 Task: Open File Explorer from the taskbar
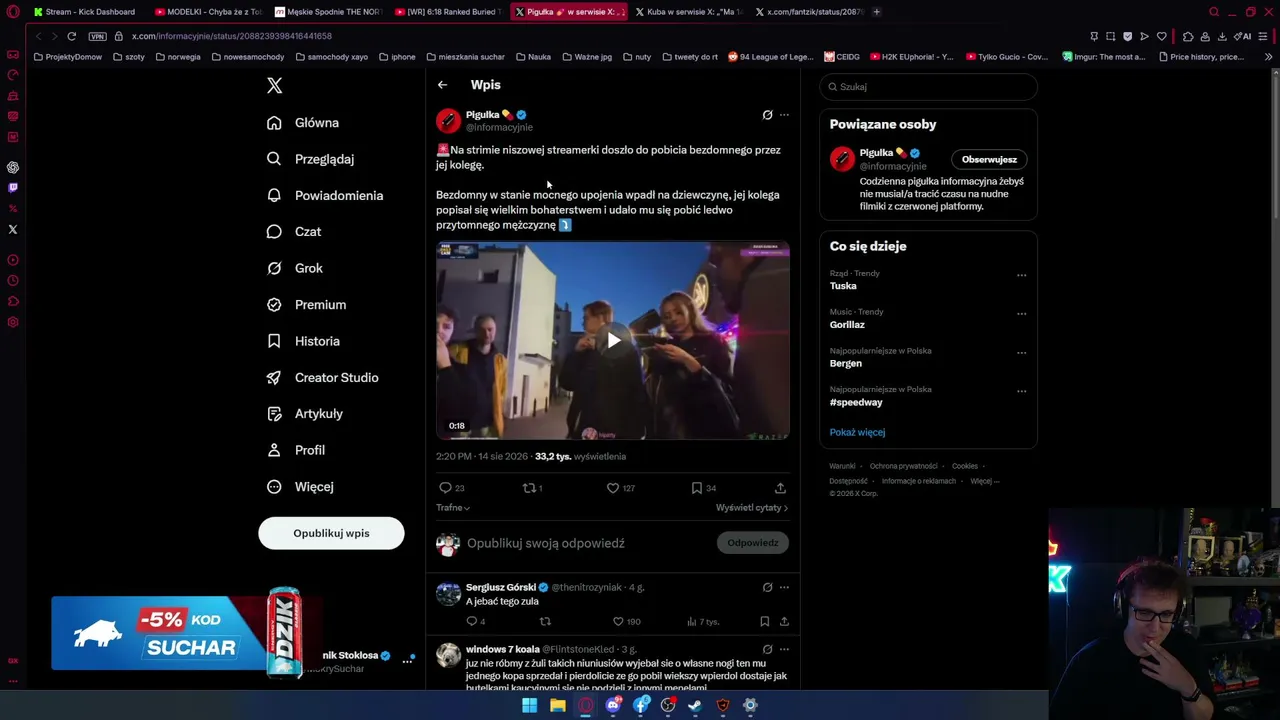(557, 705)
